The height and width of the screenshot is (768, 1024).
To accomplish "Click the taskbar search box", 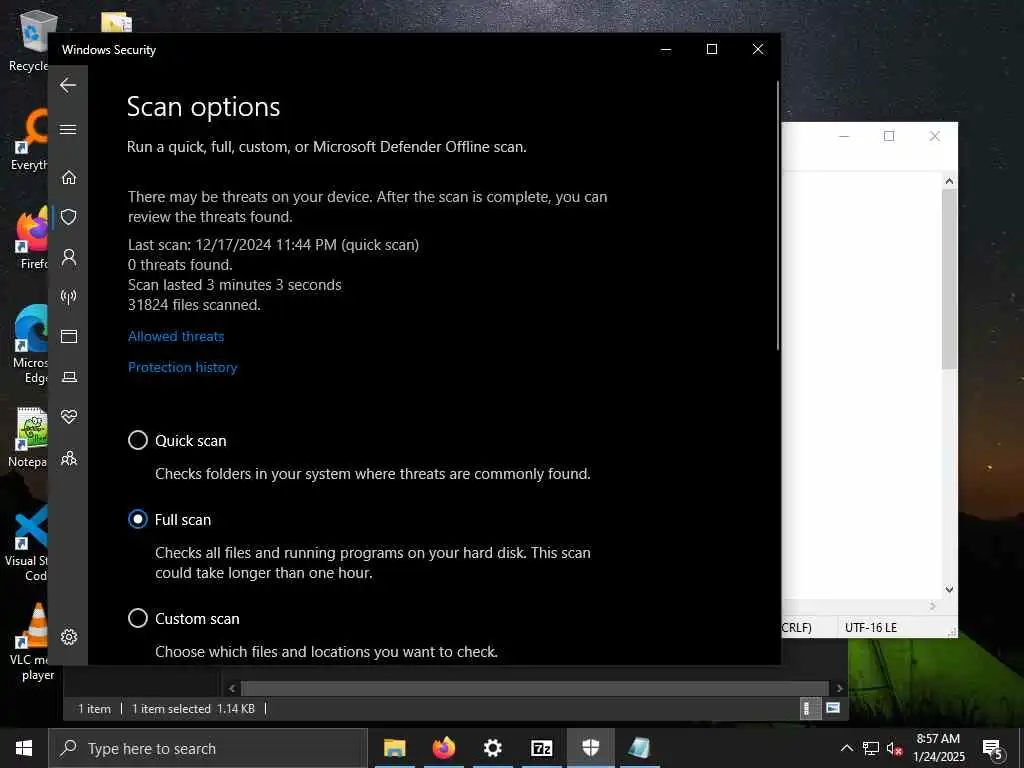I will [208, 748].
